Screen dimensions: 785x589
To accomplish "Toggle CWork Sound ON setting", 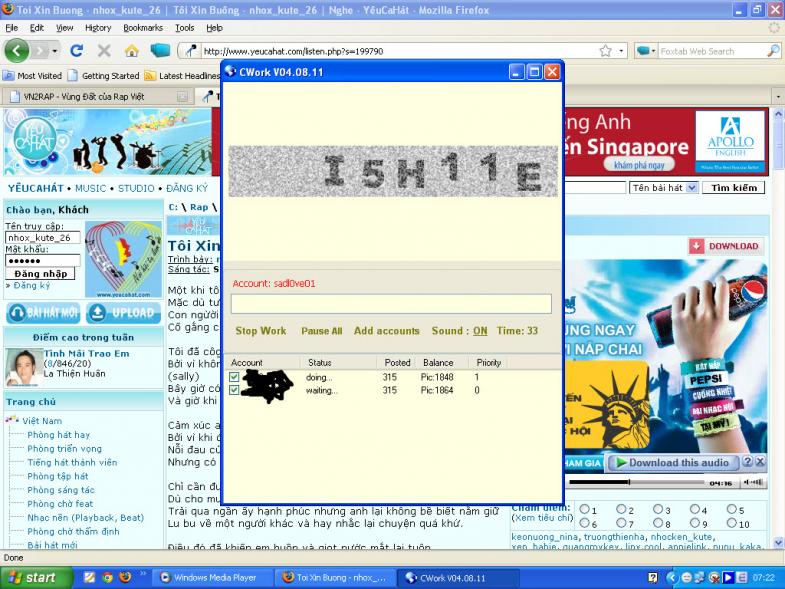I will click(x=480, y=331).
